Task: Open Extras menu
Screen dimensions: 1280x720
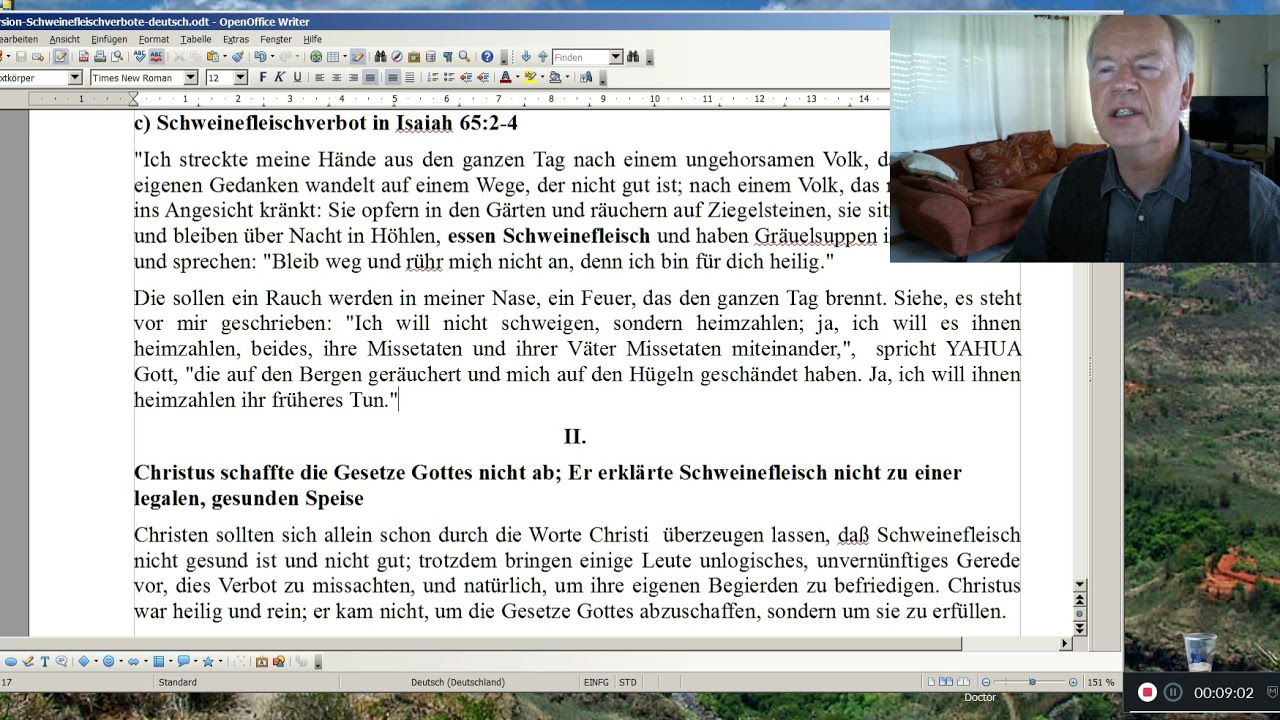Action: [236, 39]
